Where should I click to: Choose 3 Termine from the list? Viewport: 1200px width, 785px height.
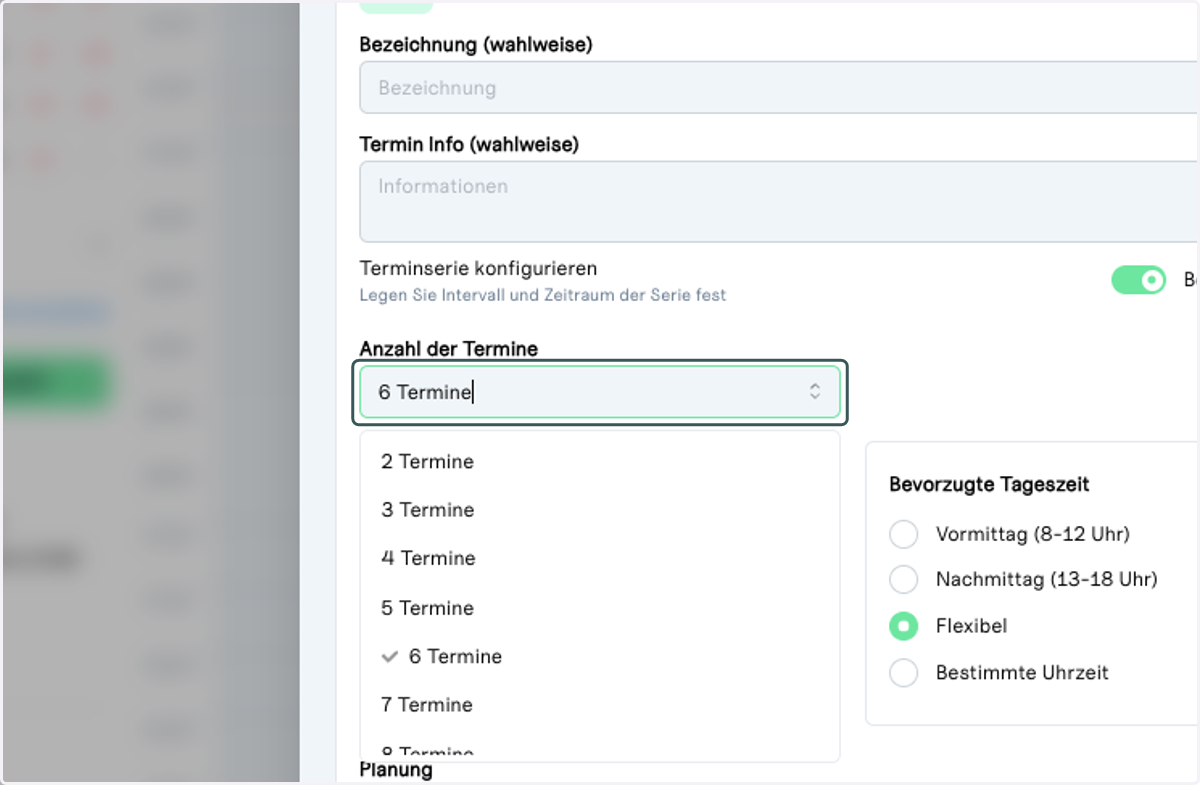coord(600,510)
